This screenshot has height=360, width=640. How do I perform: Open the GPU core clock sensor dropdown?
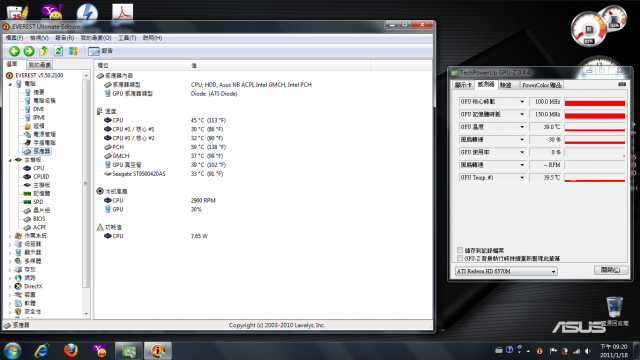tap(522, 102)
